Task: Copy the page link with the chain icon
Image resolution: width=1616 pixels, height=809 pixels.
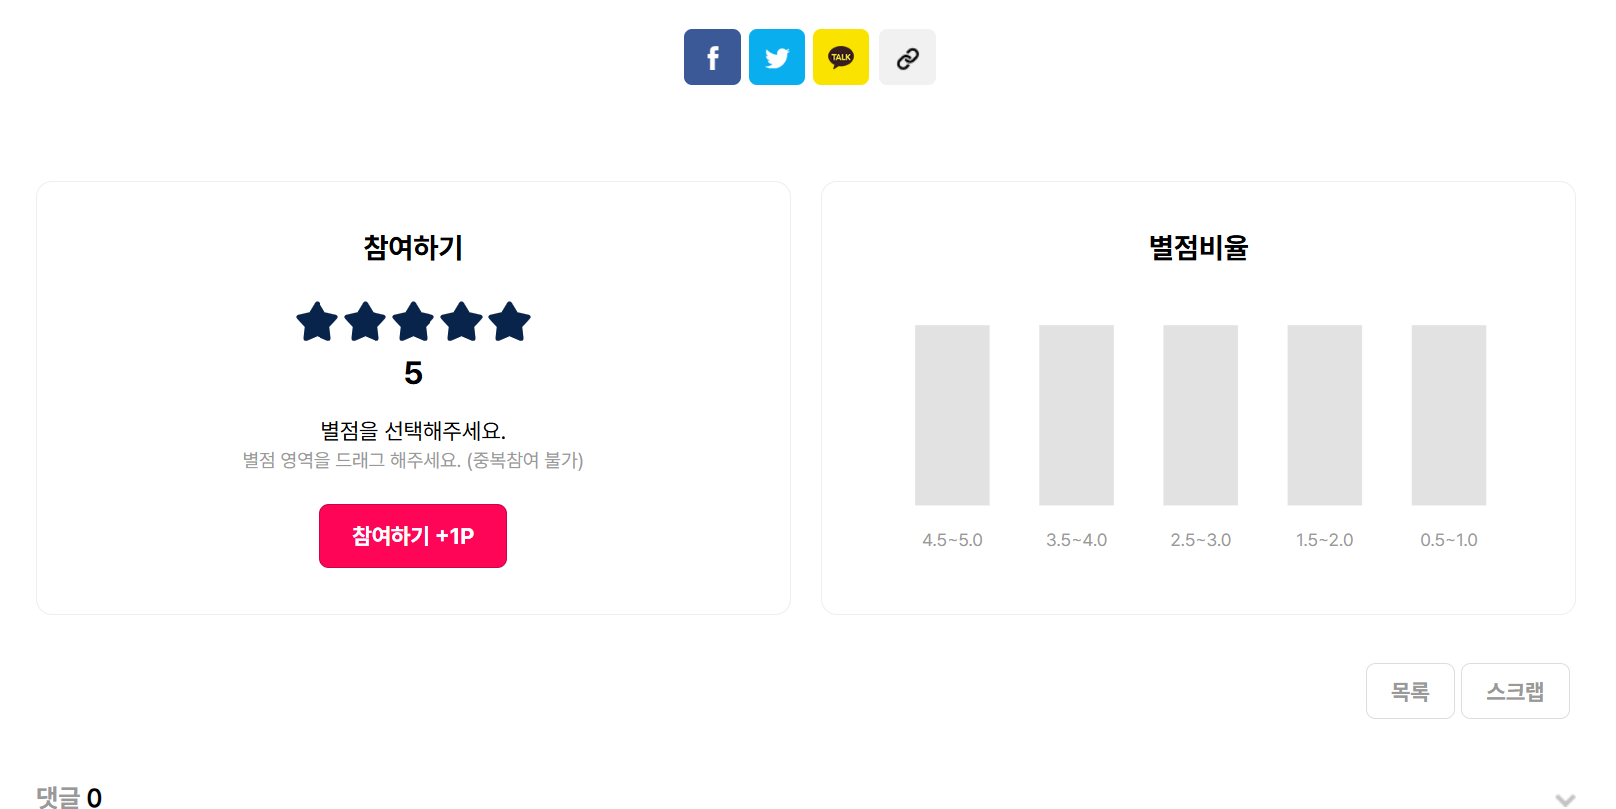Action: [x=907, y=57]
